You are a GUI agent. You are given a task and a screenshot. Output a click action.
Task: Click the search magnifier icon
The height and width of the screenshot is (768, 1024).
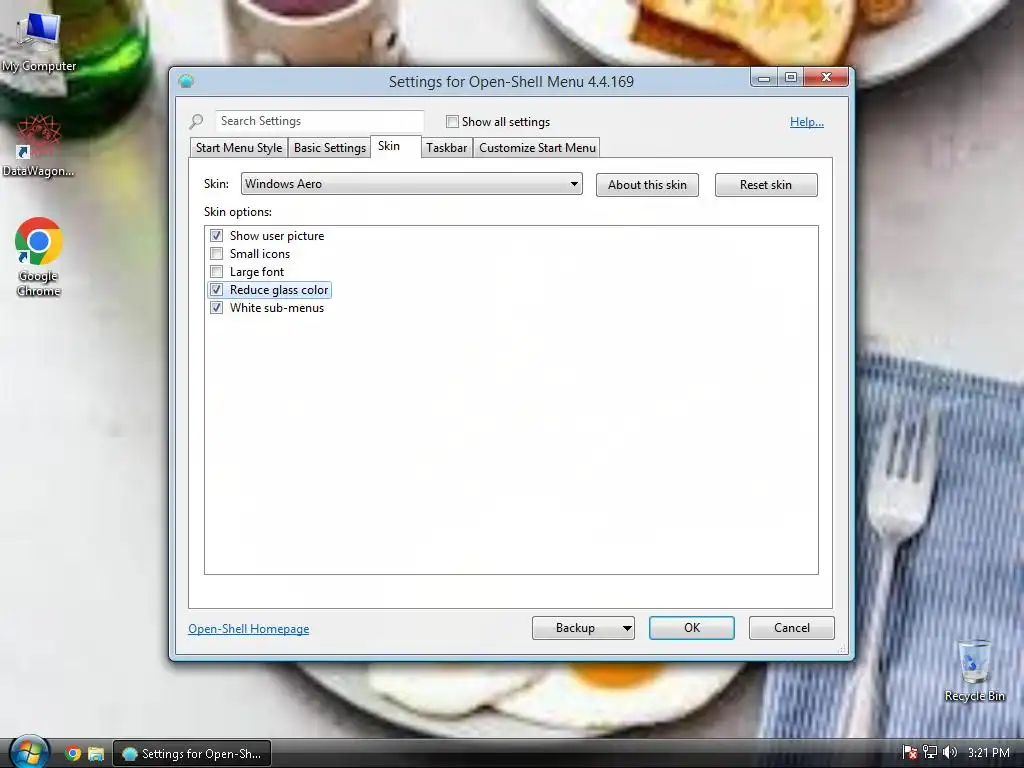click(197, 121)
